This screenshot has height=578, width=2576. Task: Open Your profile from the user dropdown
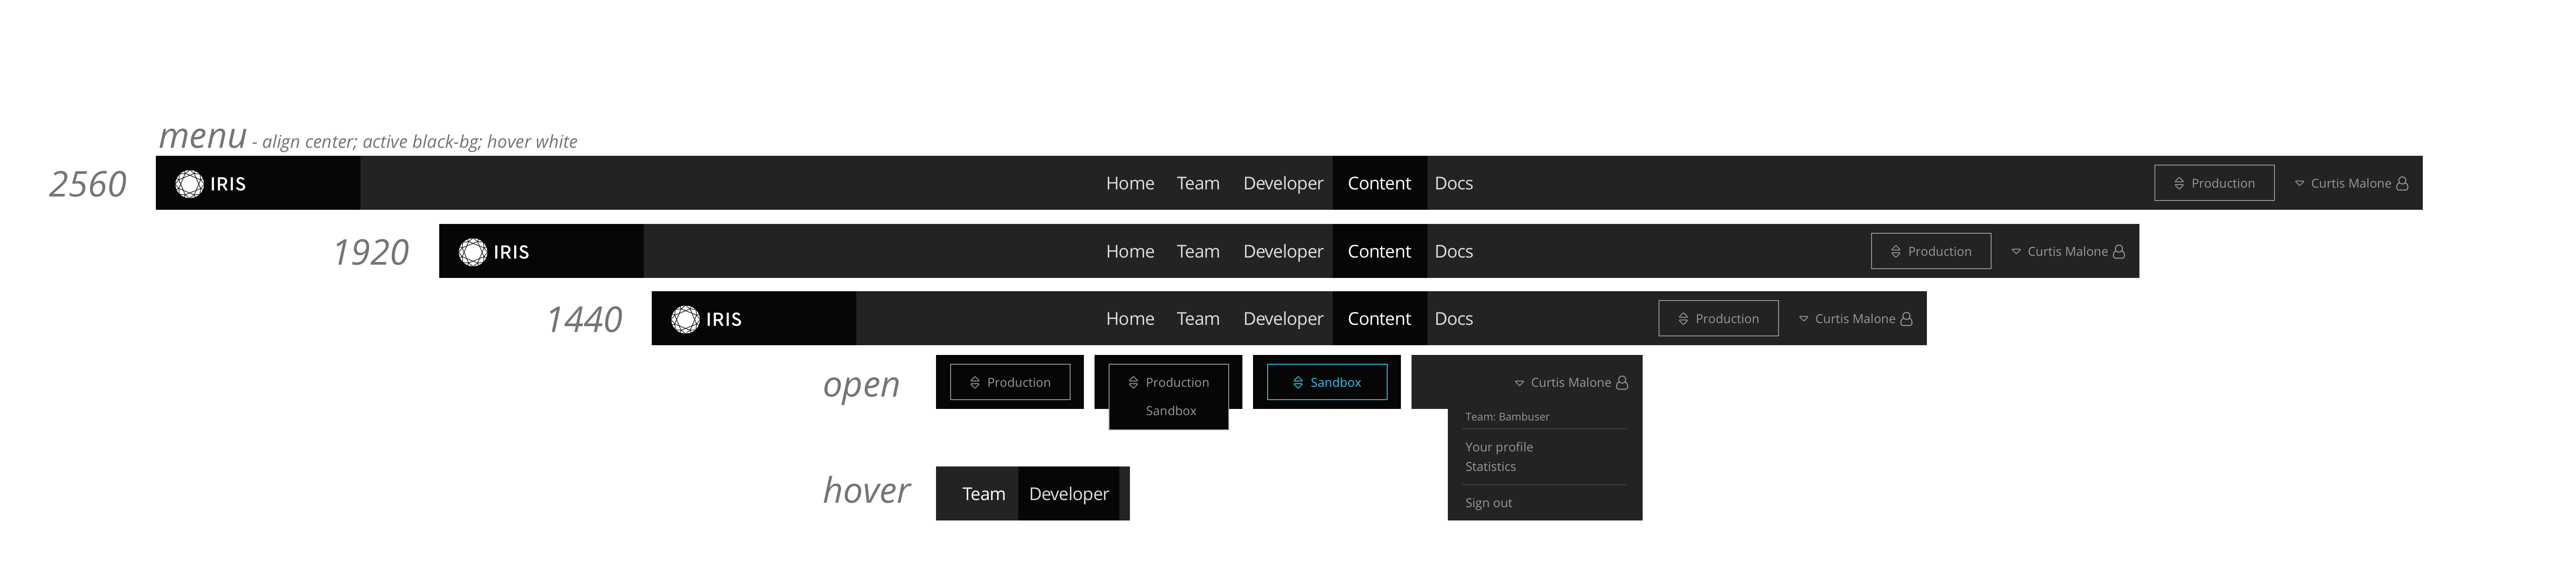1499,447
